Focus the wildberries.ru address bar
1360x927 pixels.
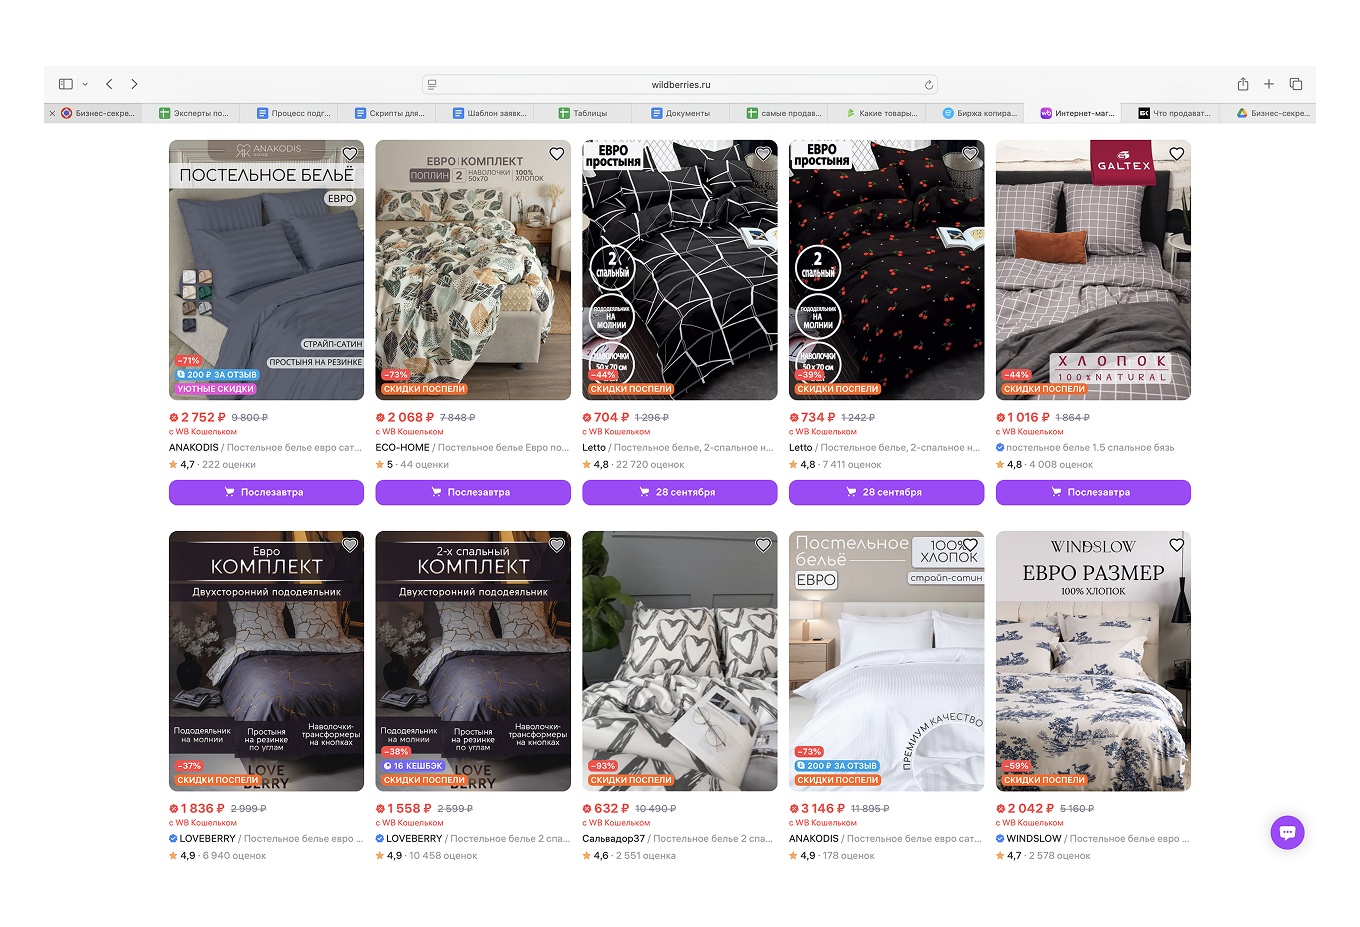coord(680,85)
